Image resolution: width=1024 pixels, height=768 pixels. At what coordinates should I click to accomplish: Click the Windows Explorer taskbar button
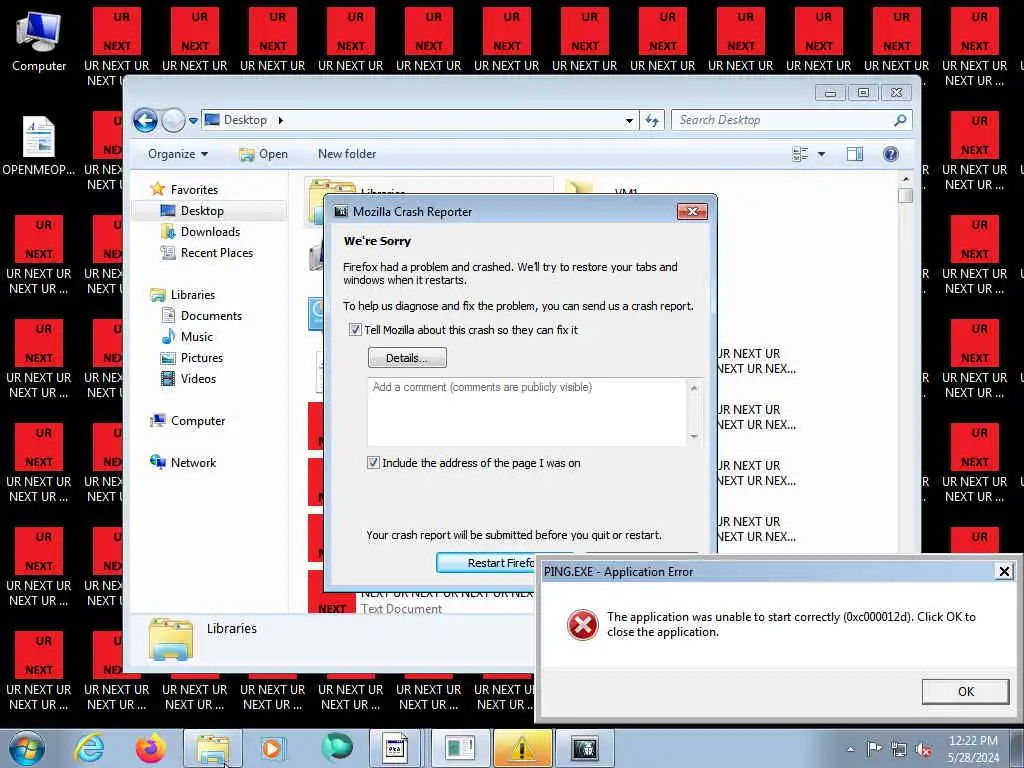[213, 748]
